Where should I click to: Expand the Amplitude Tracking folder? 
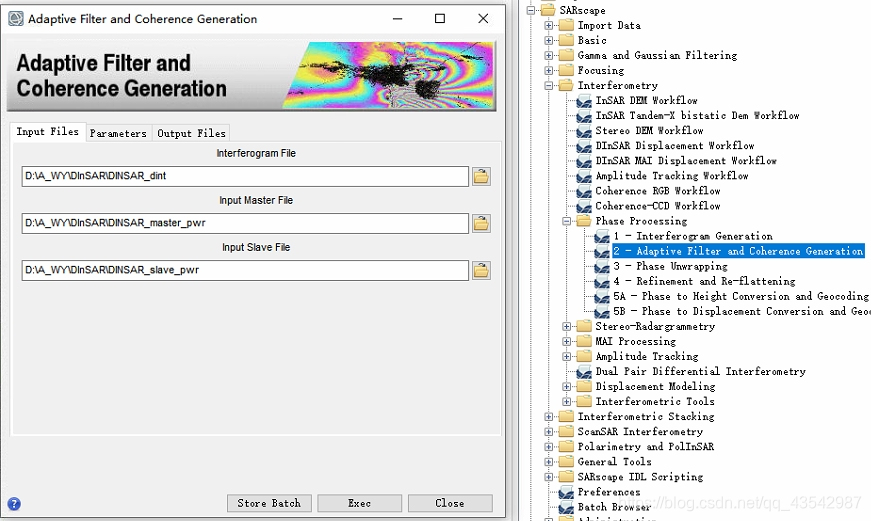click(x=567, y=356)
